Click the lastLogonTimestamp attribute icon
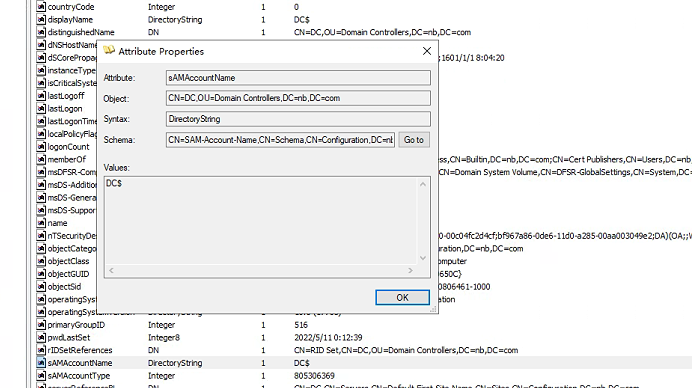692x388 pixels. coord(41,121)
